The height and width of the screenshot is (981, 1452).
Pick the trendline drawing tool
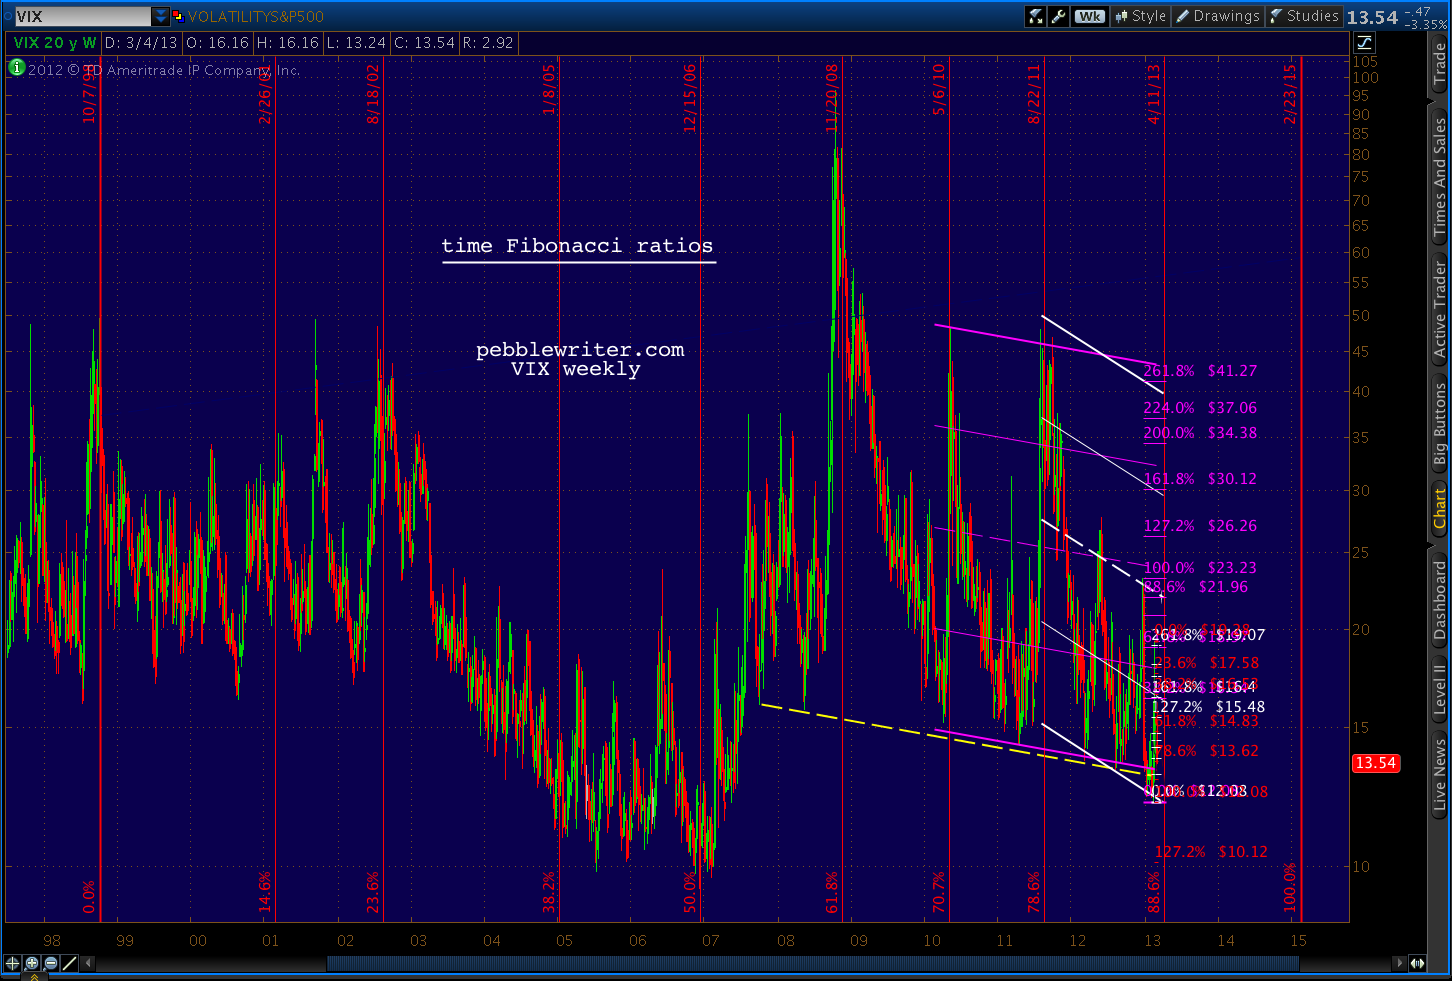point(70,963)
